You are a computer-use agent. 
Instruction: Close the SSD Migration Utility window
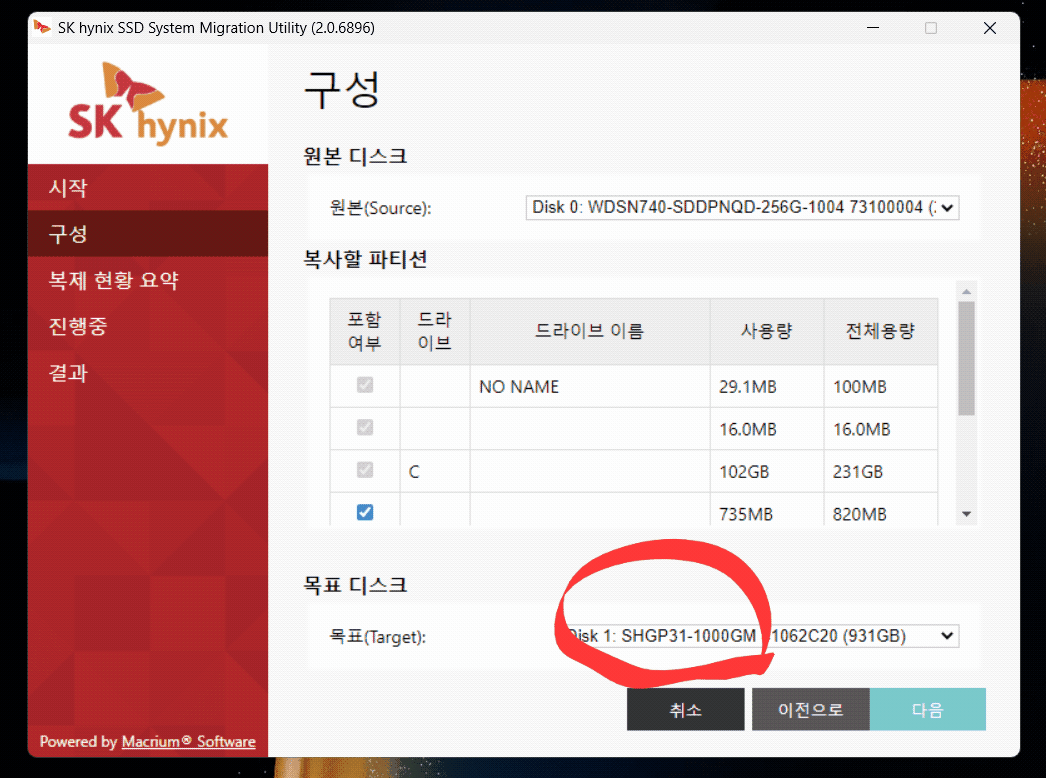pyautogui.click(x=990, y=28)
